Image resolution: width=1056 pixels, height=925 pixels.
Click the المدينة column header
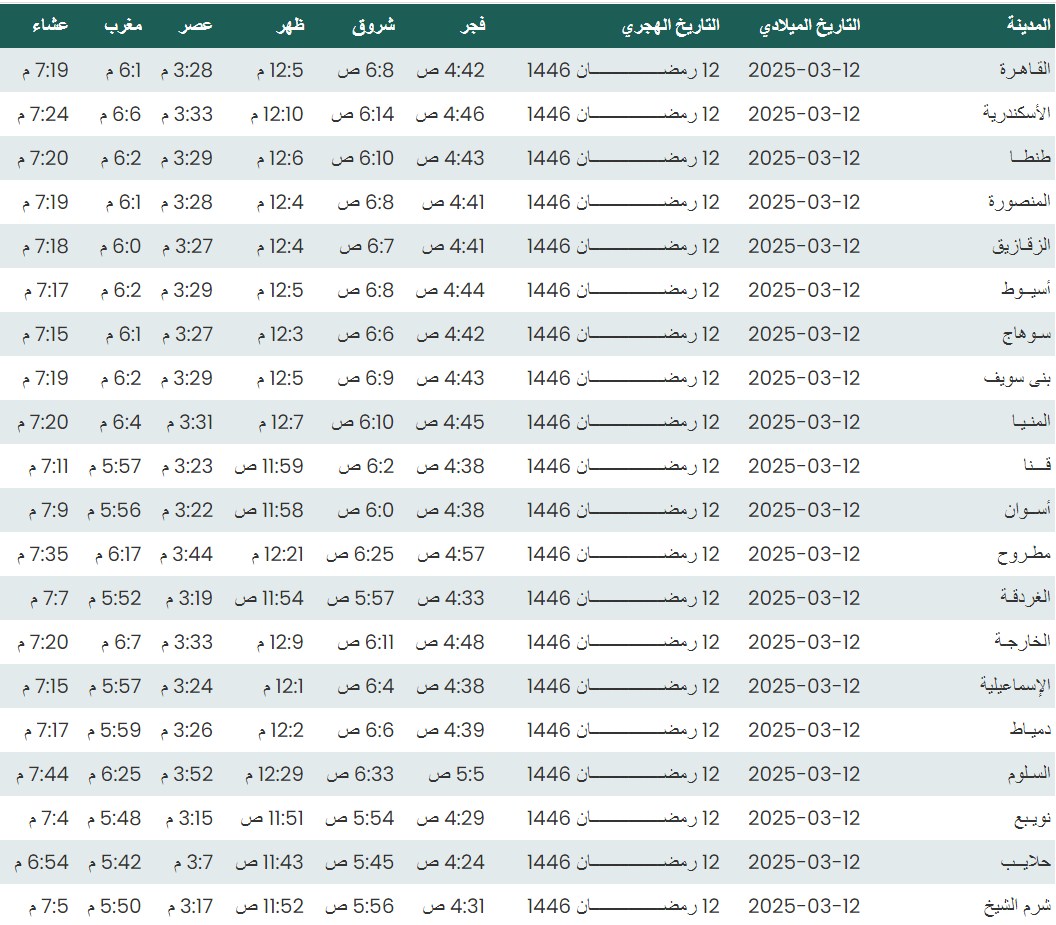pos(1029,26)
